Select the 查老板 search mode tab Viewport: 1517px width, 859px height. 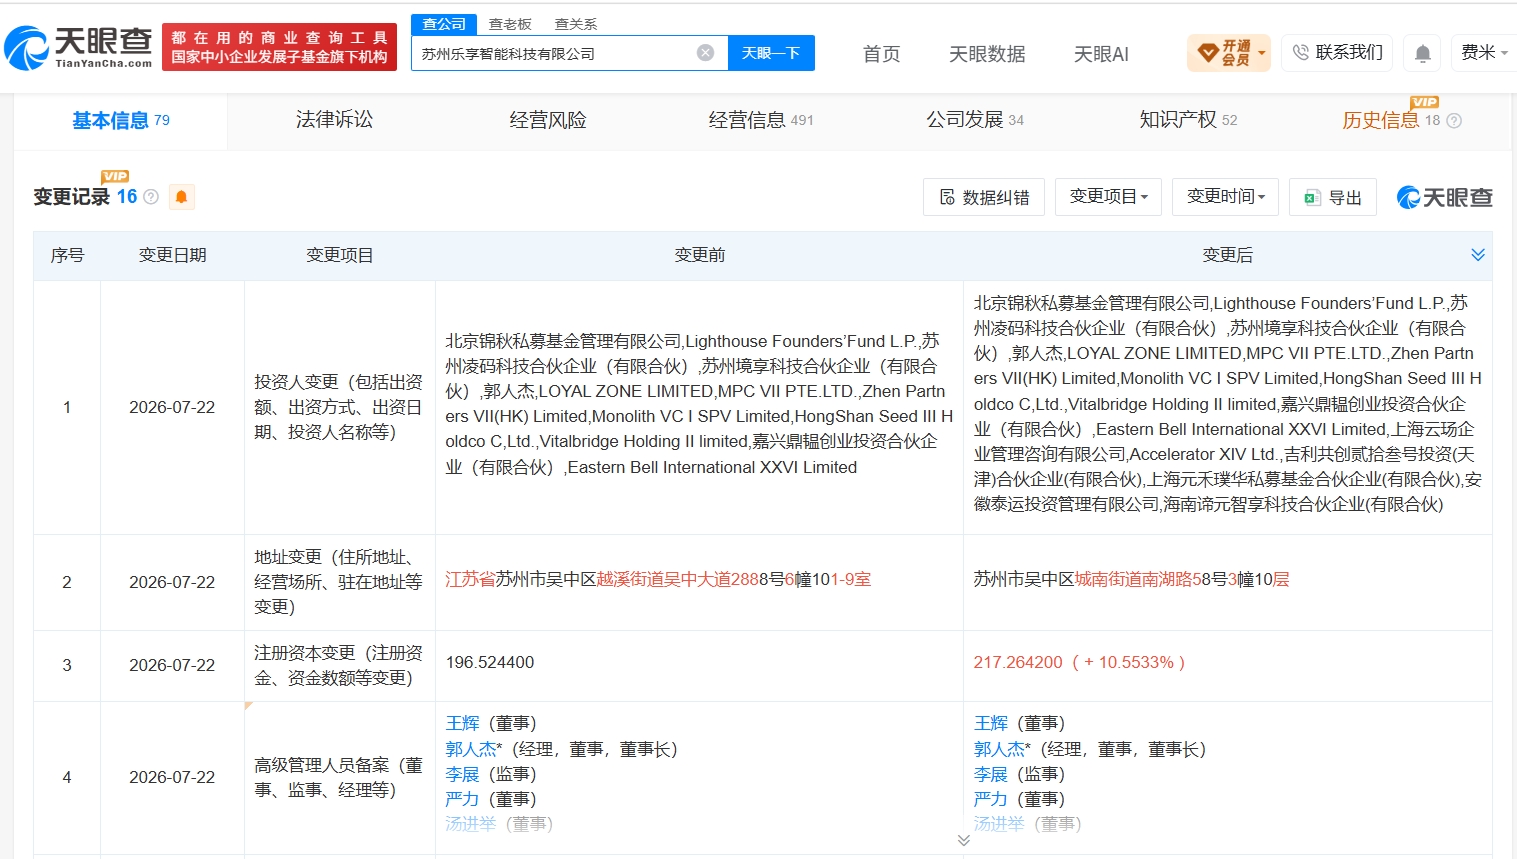click(x=510, y=24)
